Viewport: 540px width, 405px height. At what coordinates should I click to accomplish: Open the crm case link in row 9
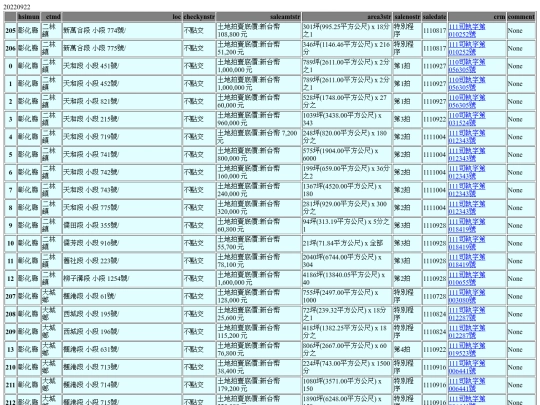tap(467, 226)
